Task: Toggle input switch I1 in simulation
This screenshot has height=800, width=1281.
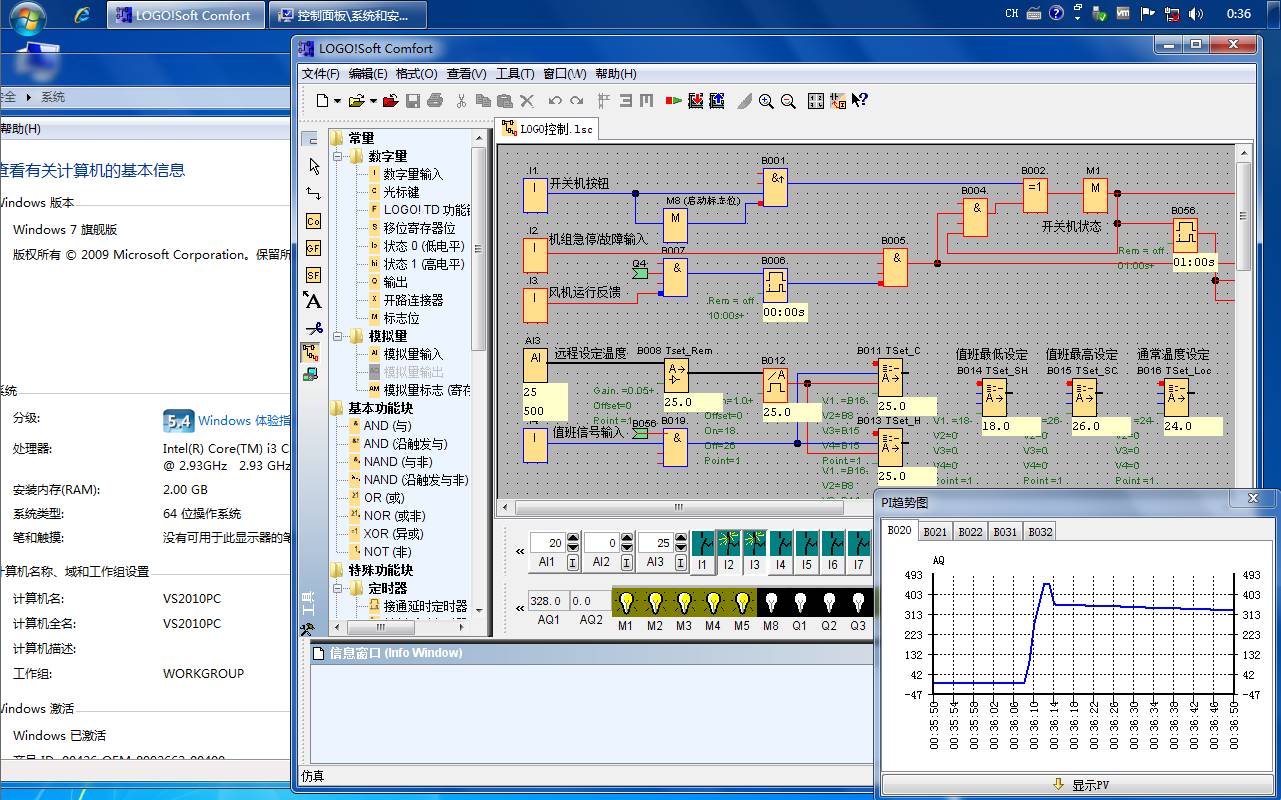Action: click(x=703, y=543)
